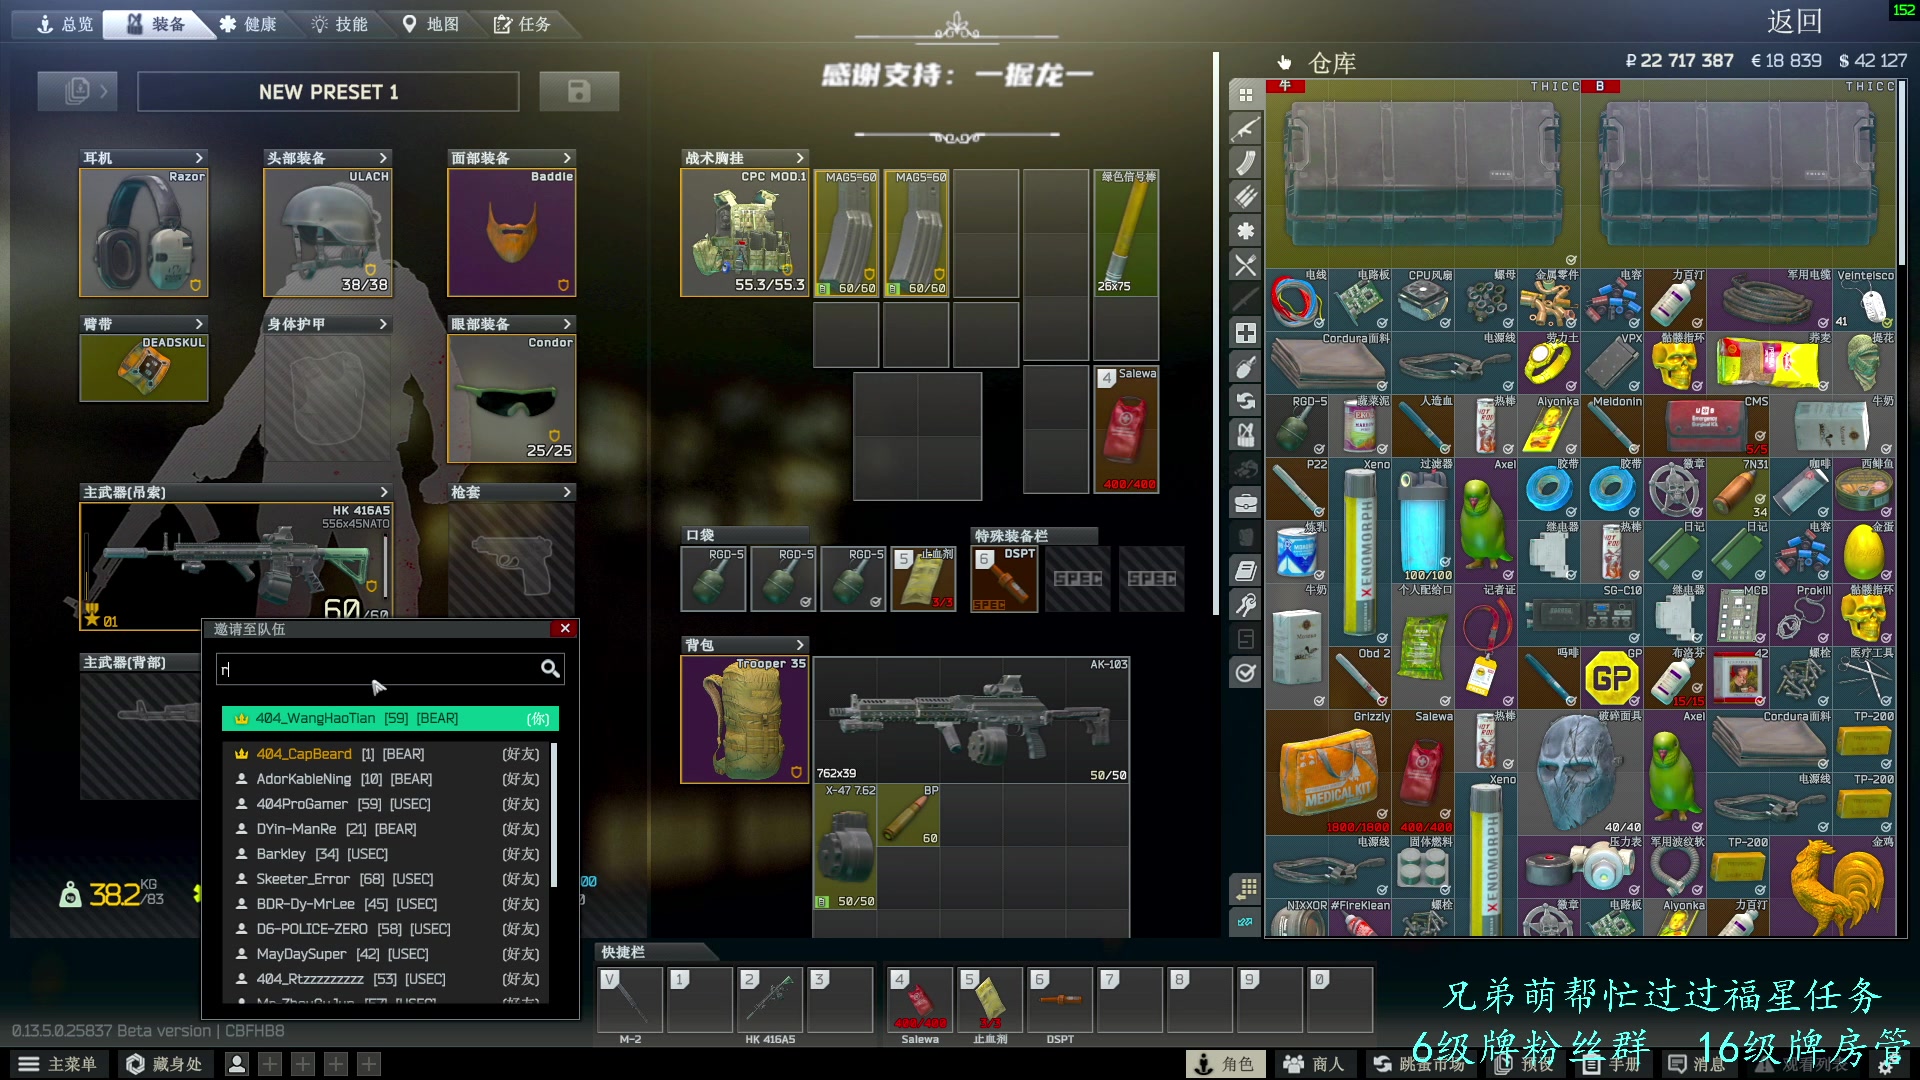Screen dimensions: 1920x1080
Task: Select the Razor headset slot item
Action: (x=144, y=232)
